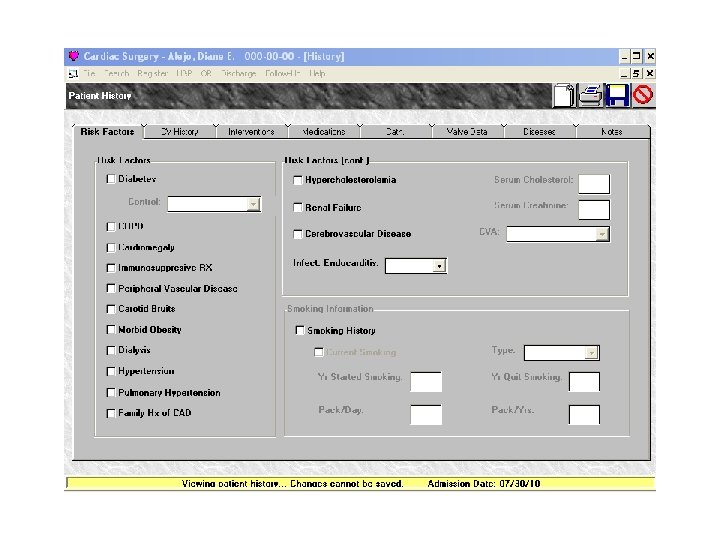Click the red cancel circle icon
The image size is (720, 540).
(x=643, y=95)
